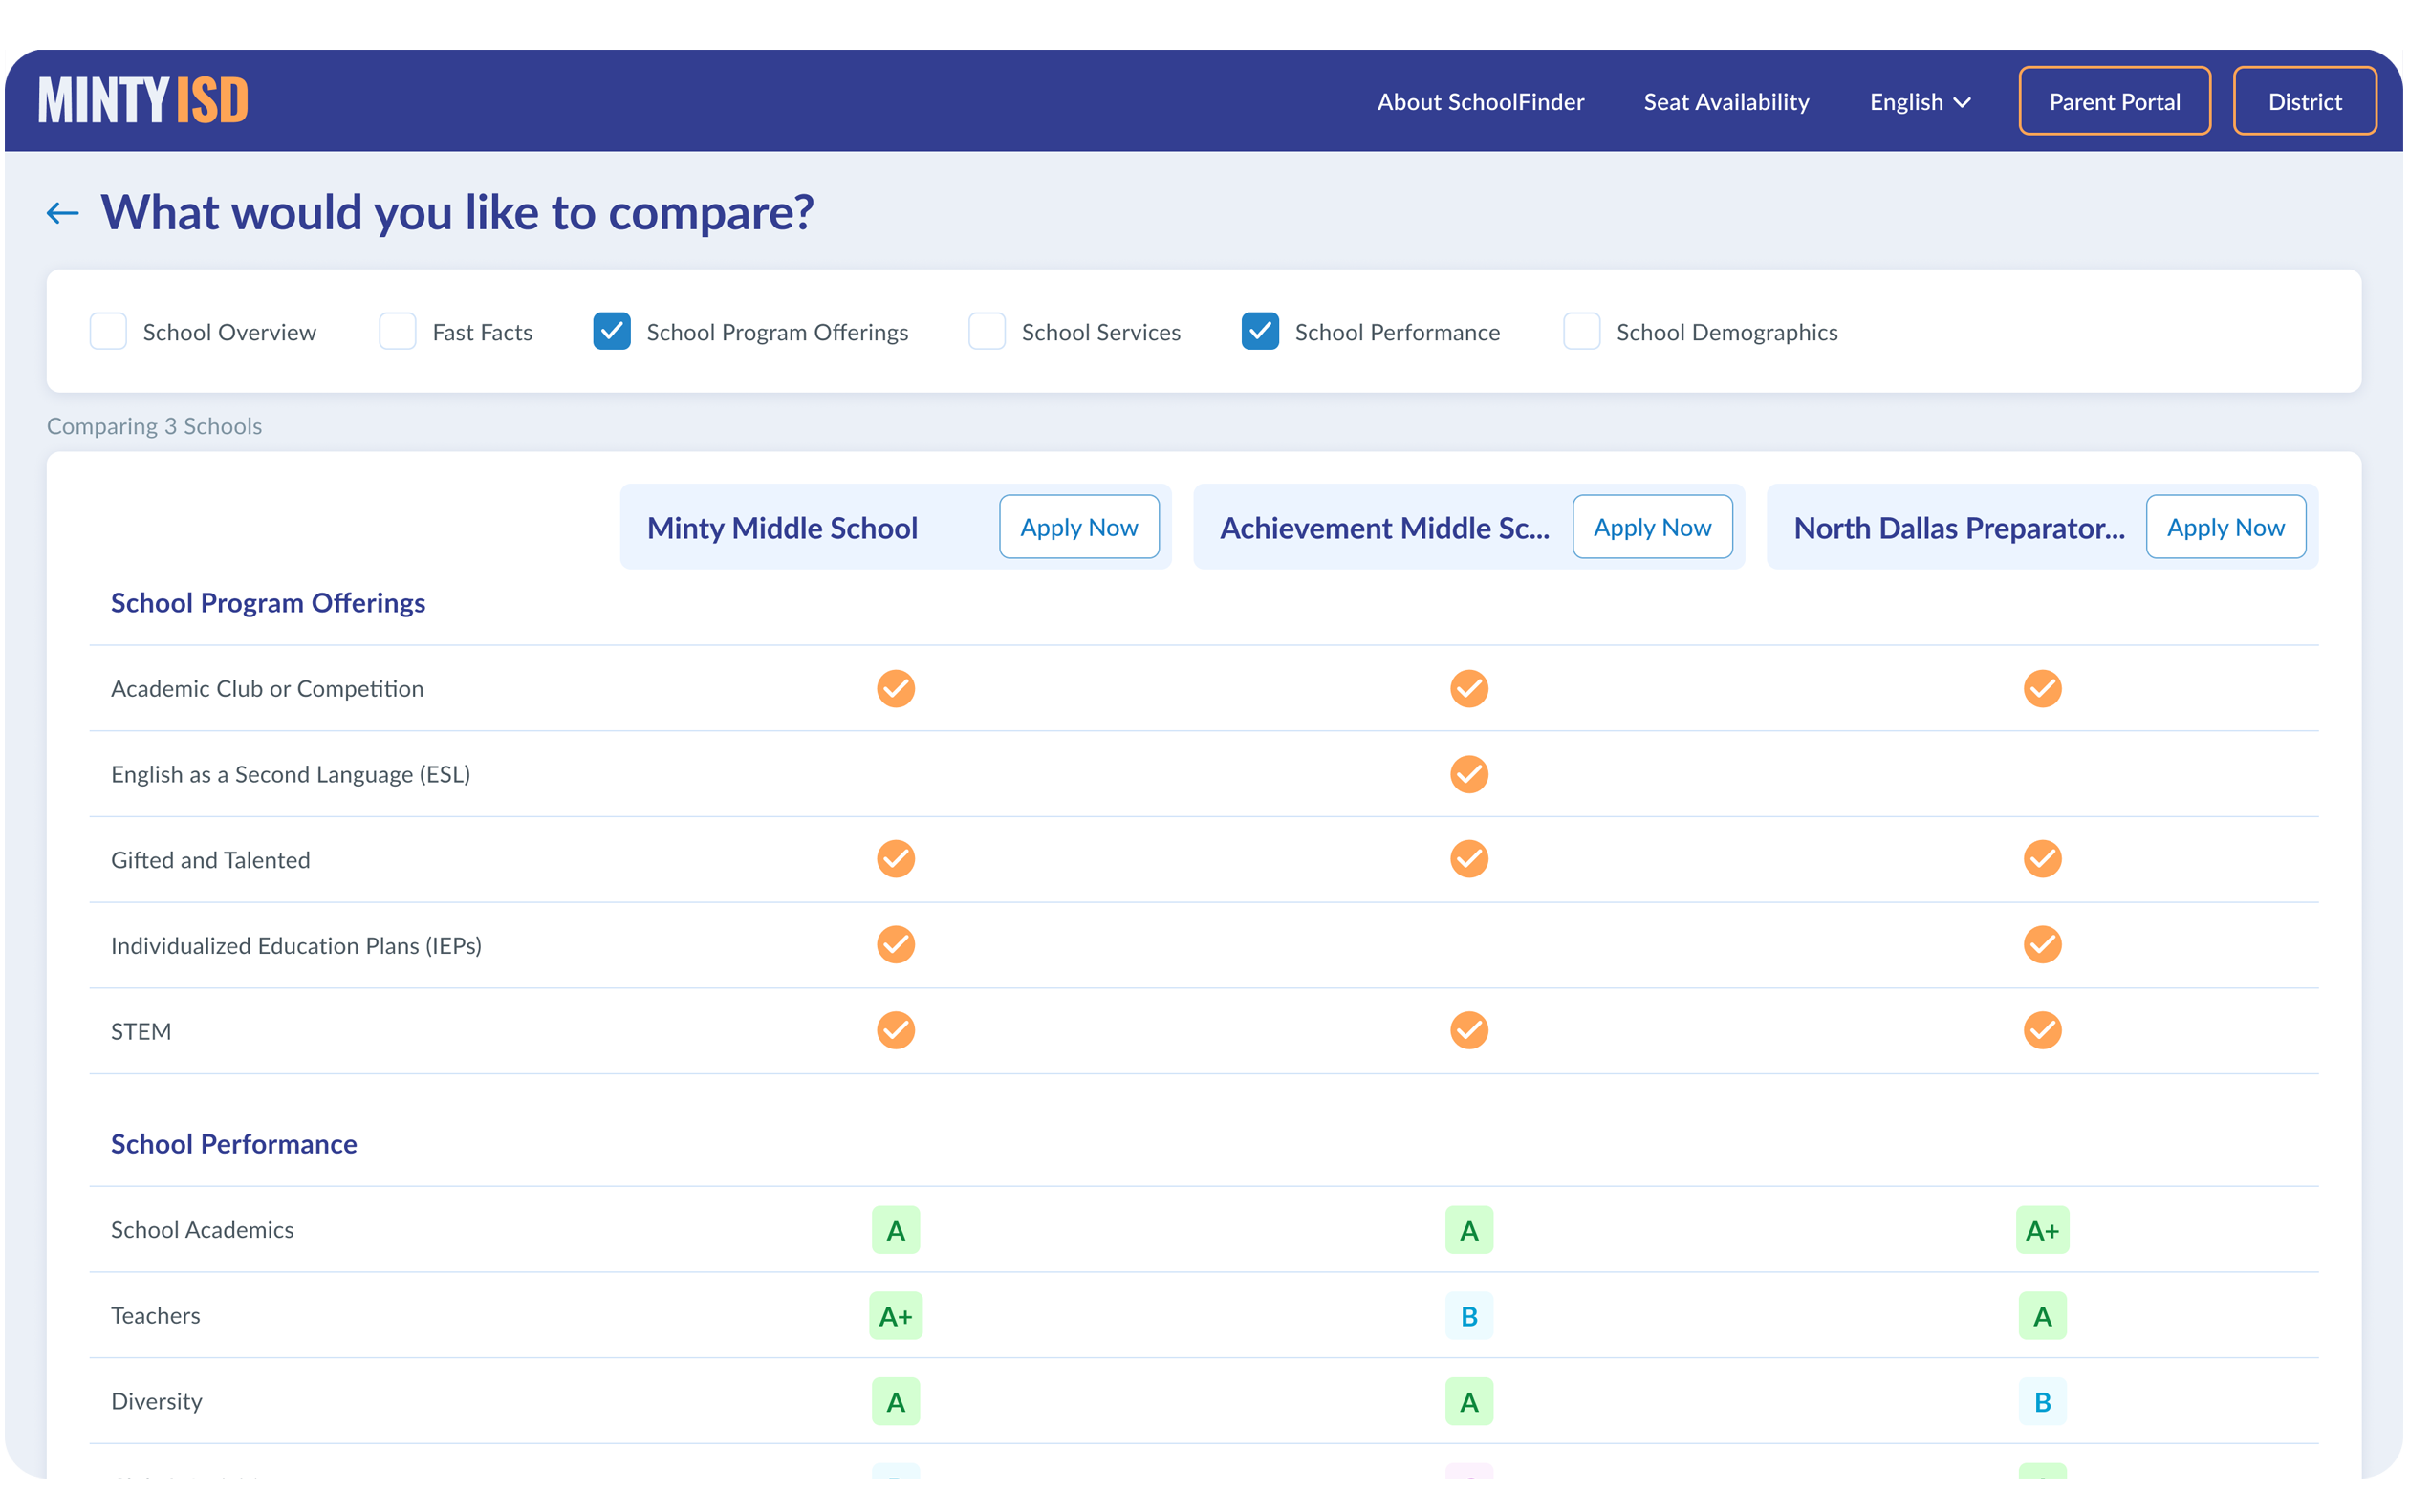The height and width of the screenshot is (1512, 2409).
Task: Click the back arrow next to heading
Action: 63,213
